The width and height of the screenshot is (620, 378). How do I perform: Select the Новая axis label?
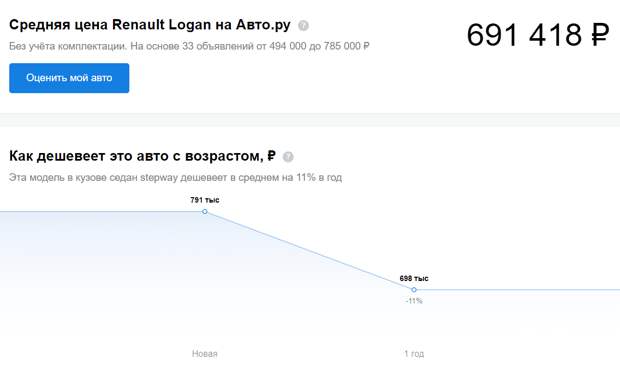(x=204, y=353)
